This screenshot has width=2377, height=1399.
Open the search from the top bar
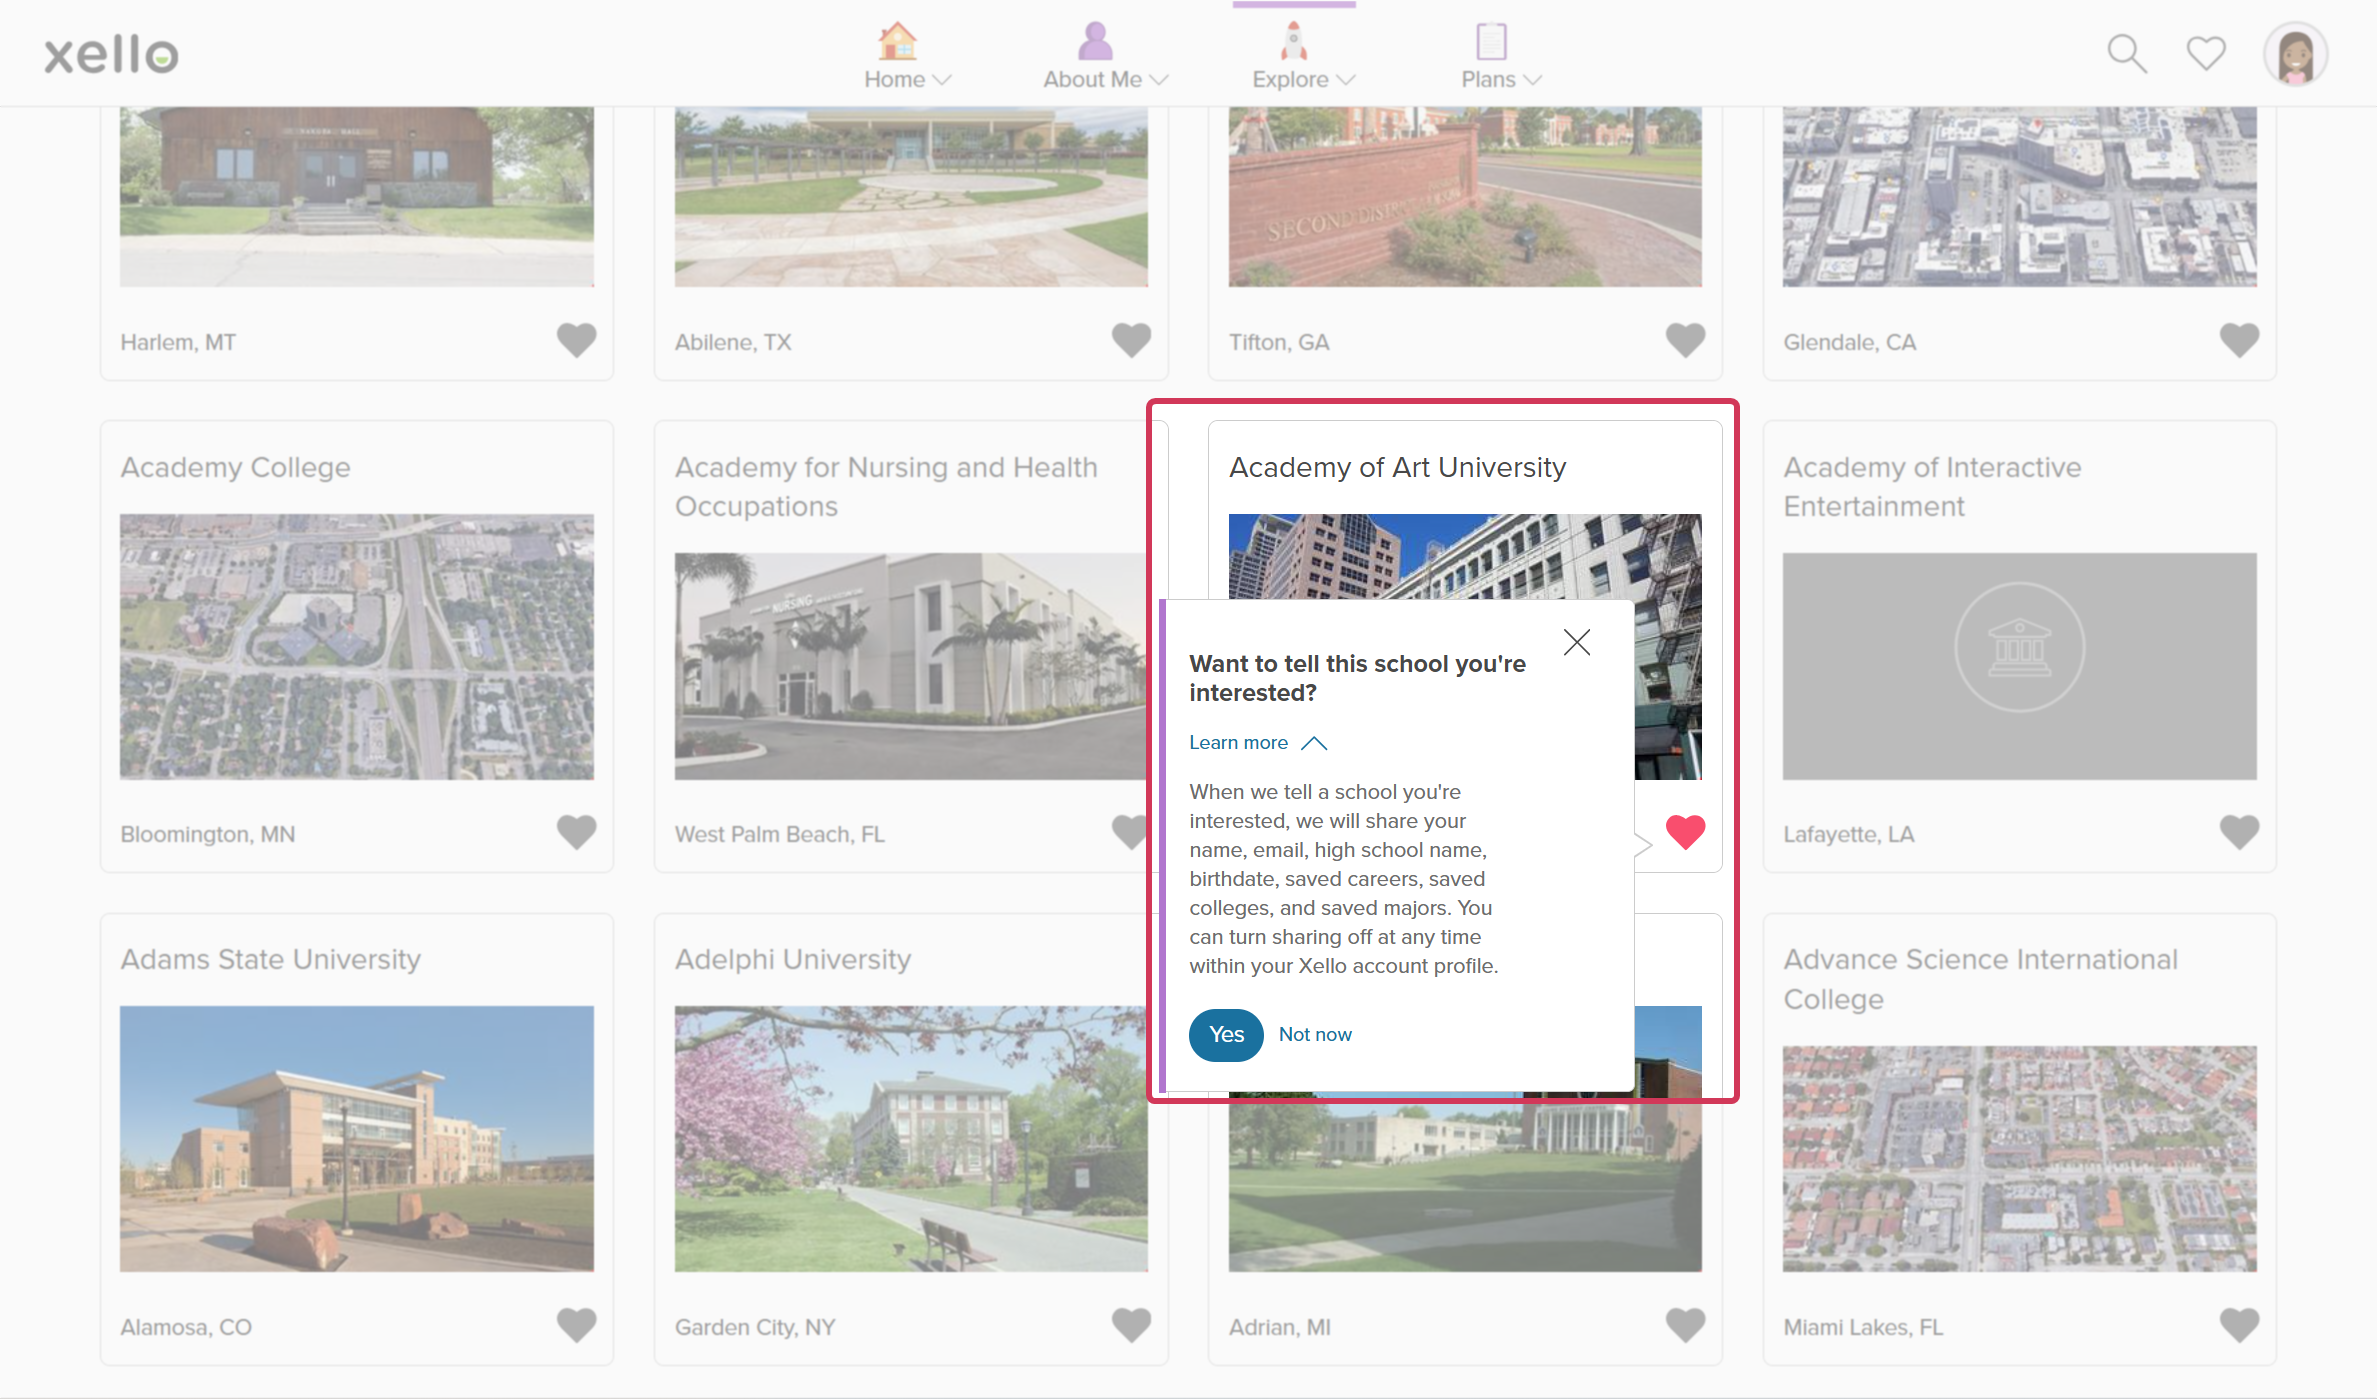click(2126, 54)
